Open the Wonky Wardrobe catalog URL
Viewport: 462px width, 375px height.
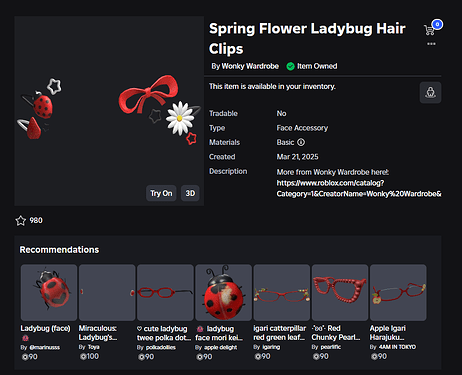tap(359, 188)
